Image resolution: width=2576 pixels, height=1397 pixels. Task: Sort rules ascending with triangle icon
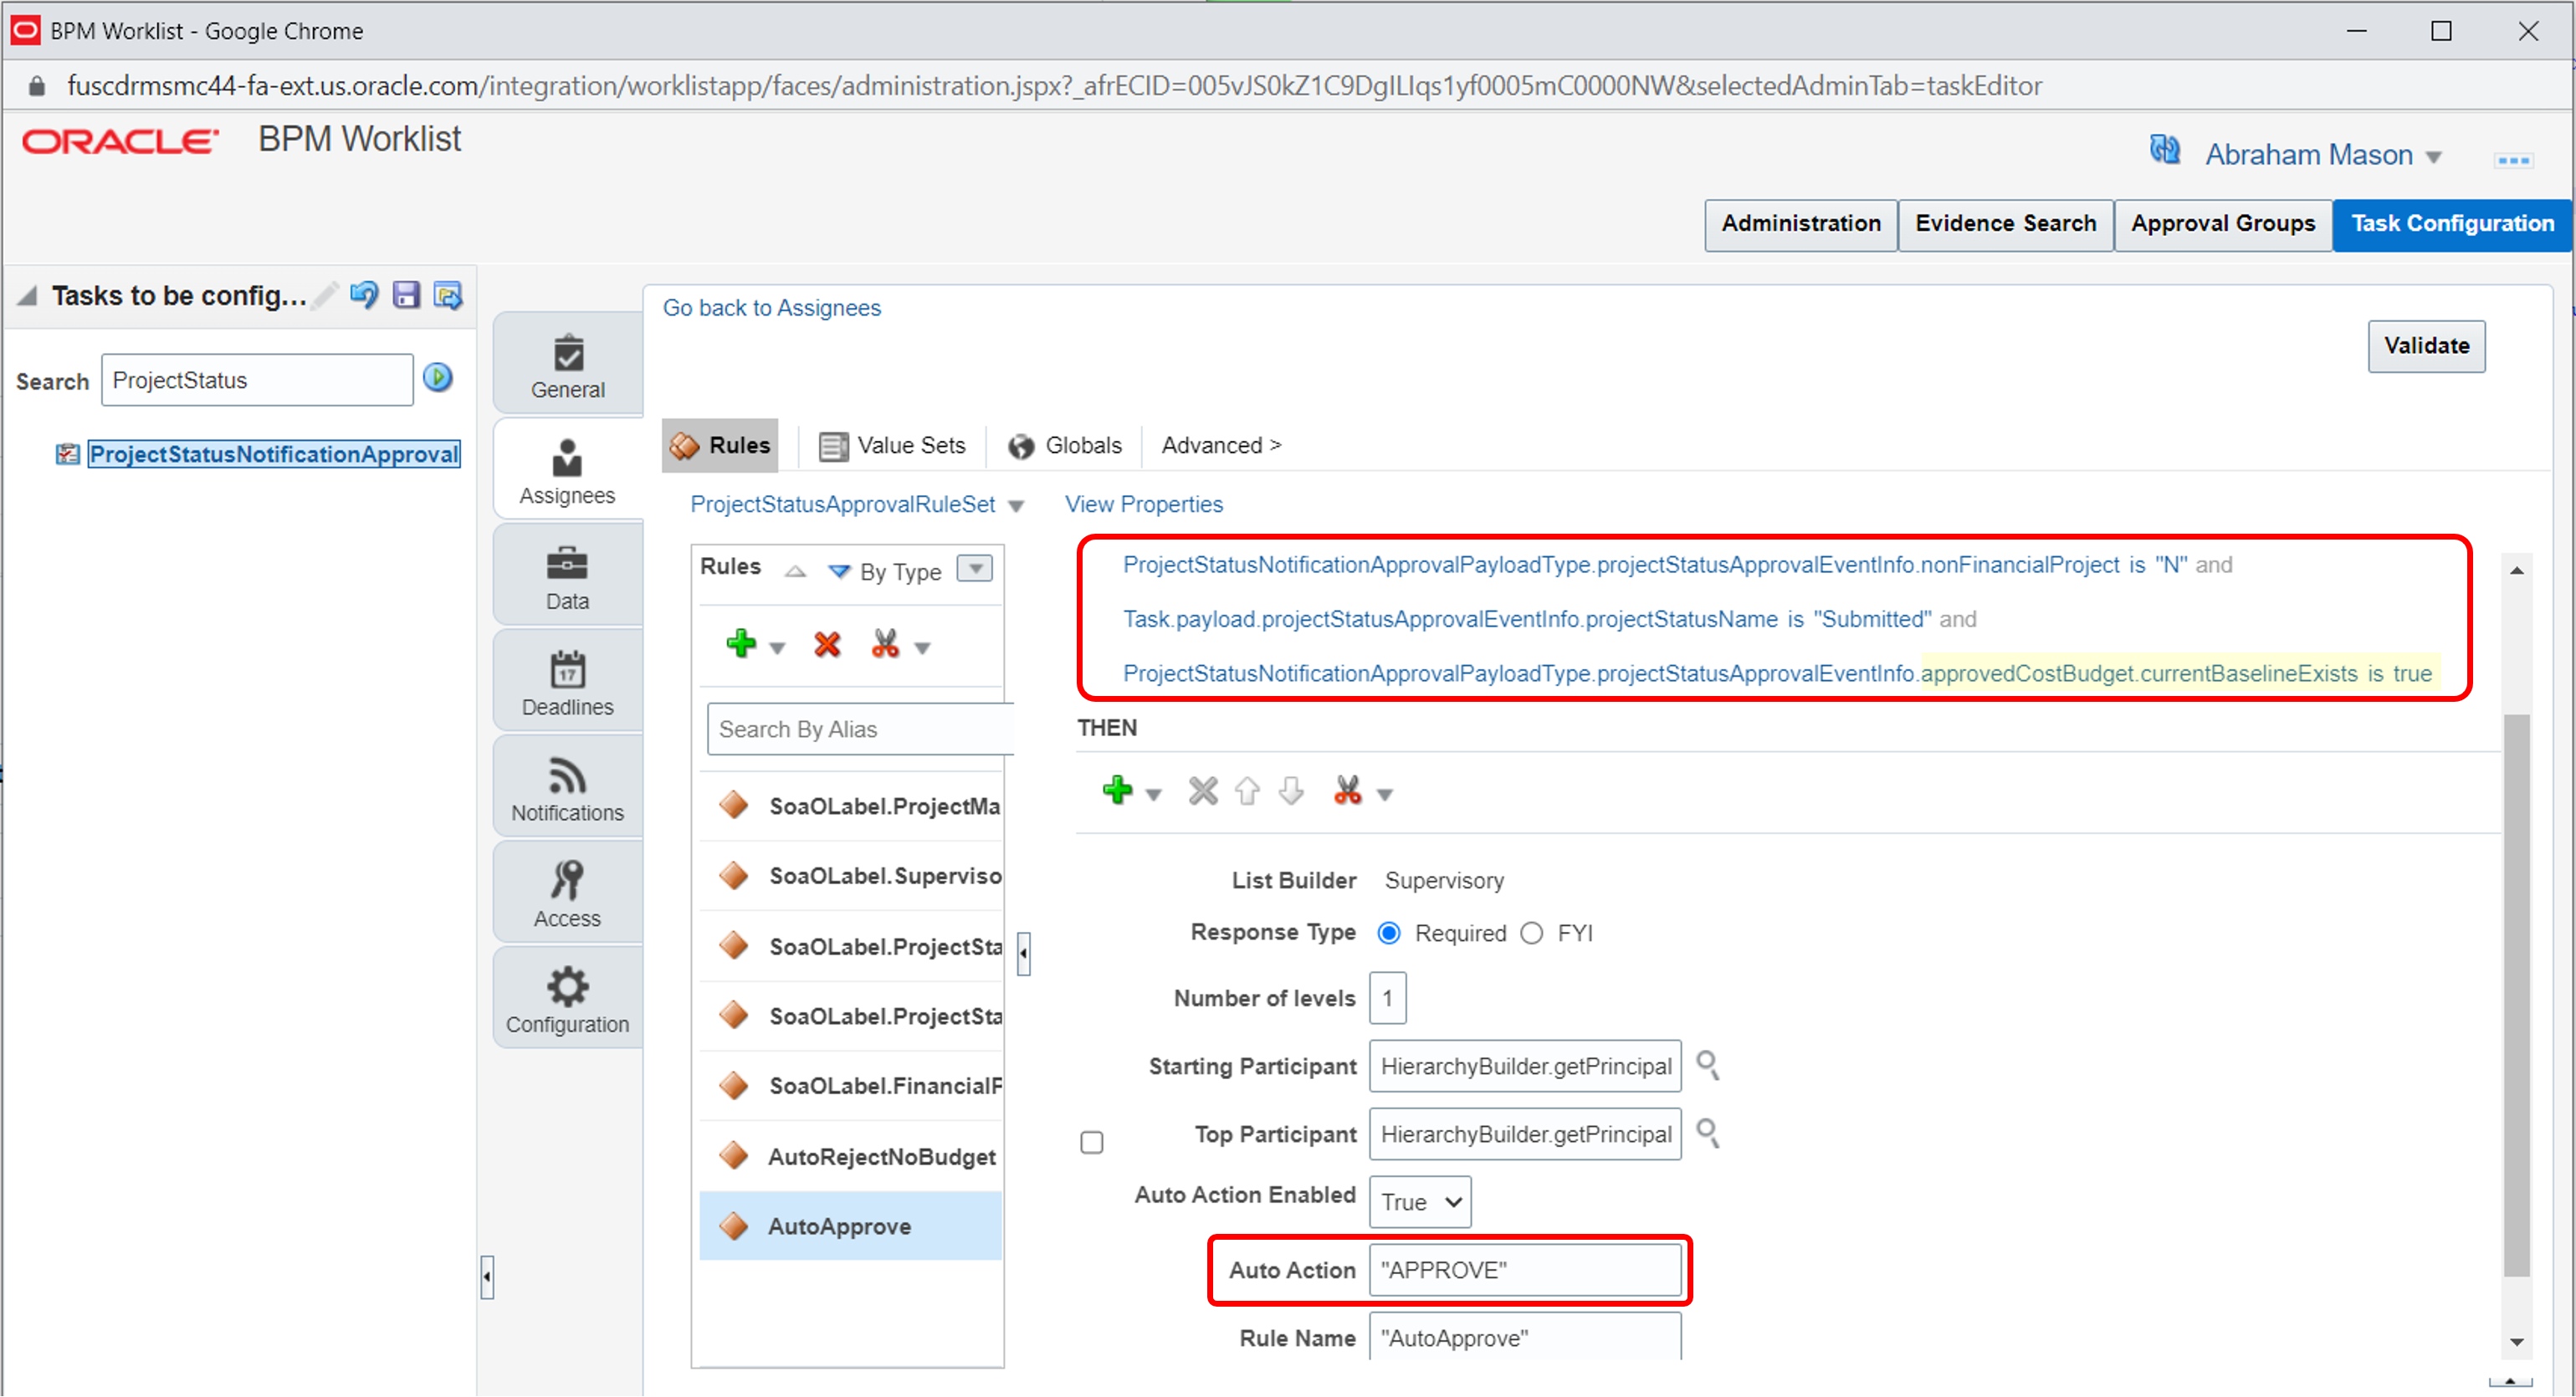[796, 572]
